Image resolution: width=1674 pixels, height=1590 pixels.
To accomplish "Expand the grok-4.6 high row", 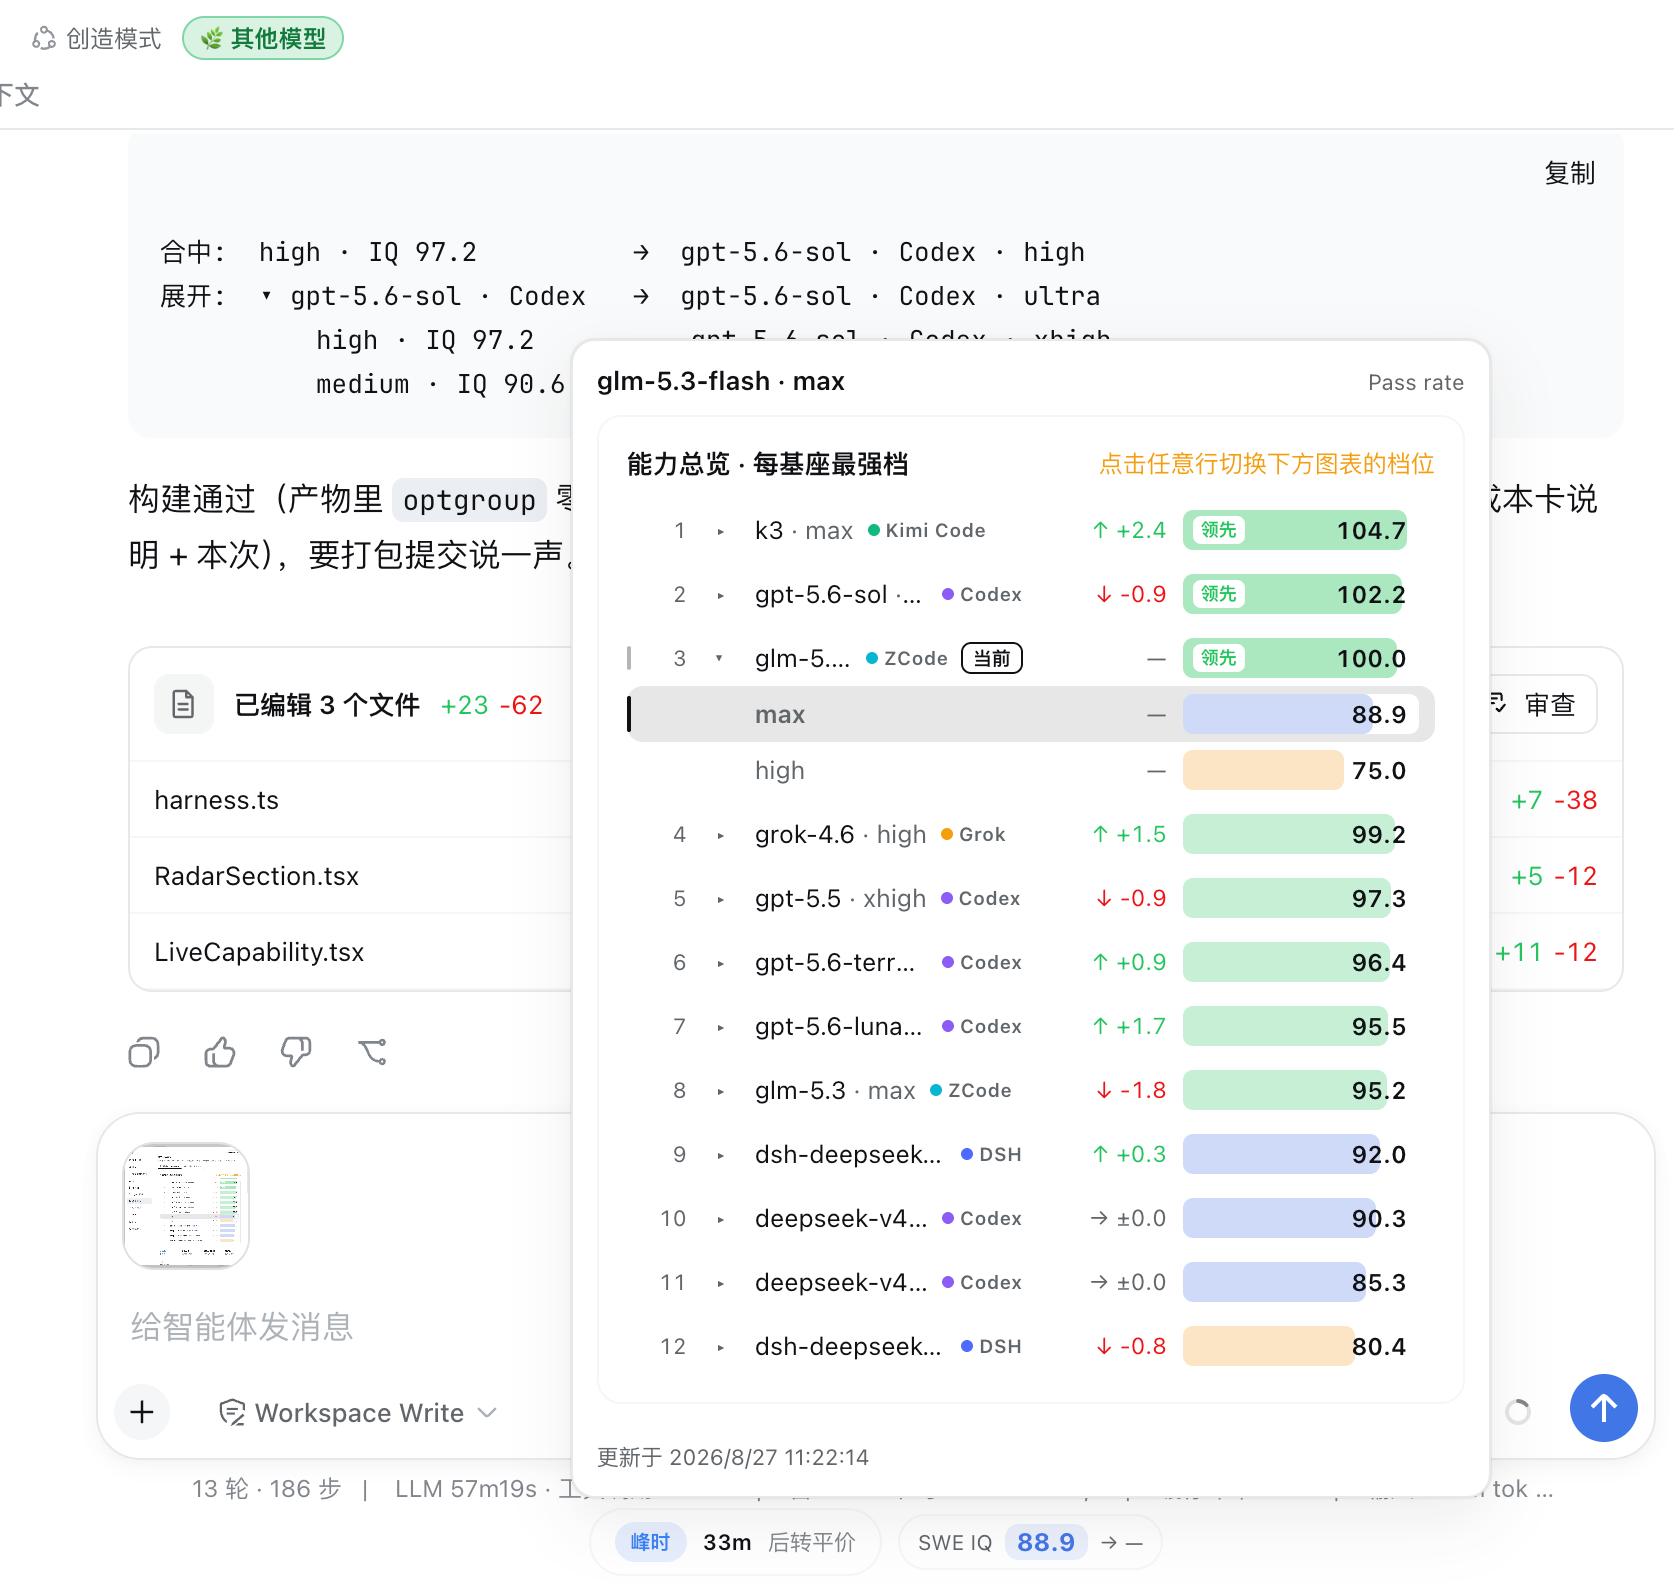I will coord(720,835).
